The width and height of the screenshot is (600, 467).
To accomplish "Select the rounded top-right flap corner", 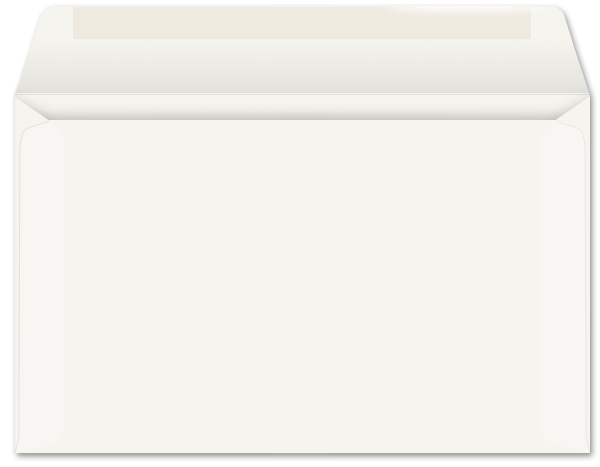I will [x=558, y=13].
